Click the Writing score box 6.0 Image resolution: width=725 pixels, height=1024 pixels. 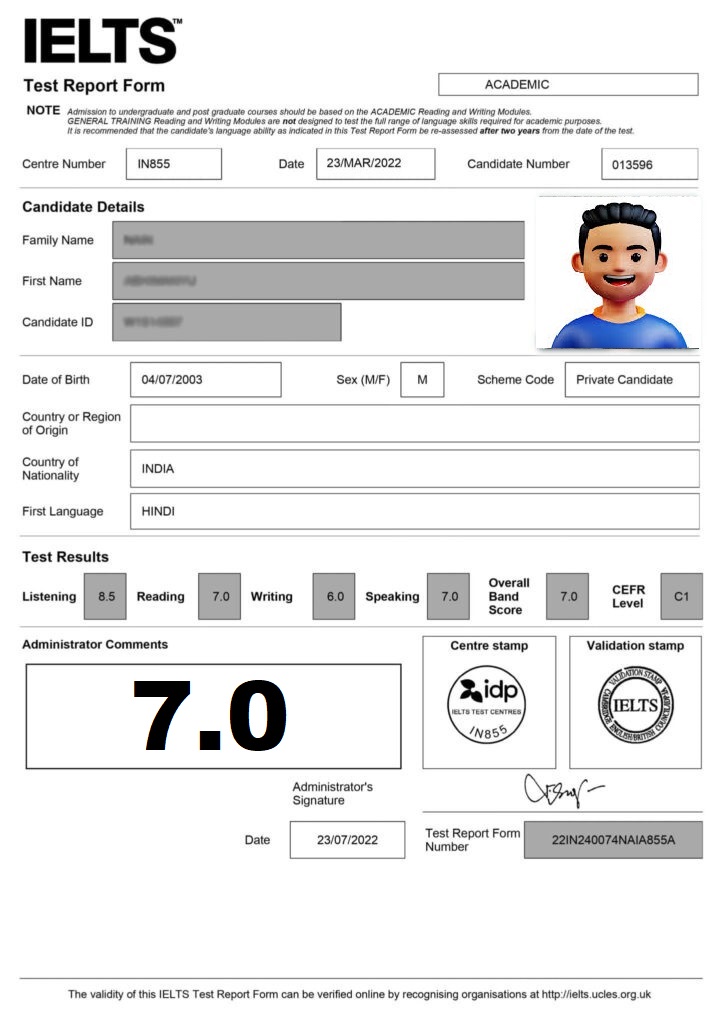(x=334, y=597)
